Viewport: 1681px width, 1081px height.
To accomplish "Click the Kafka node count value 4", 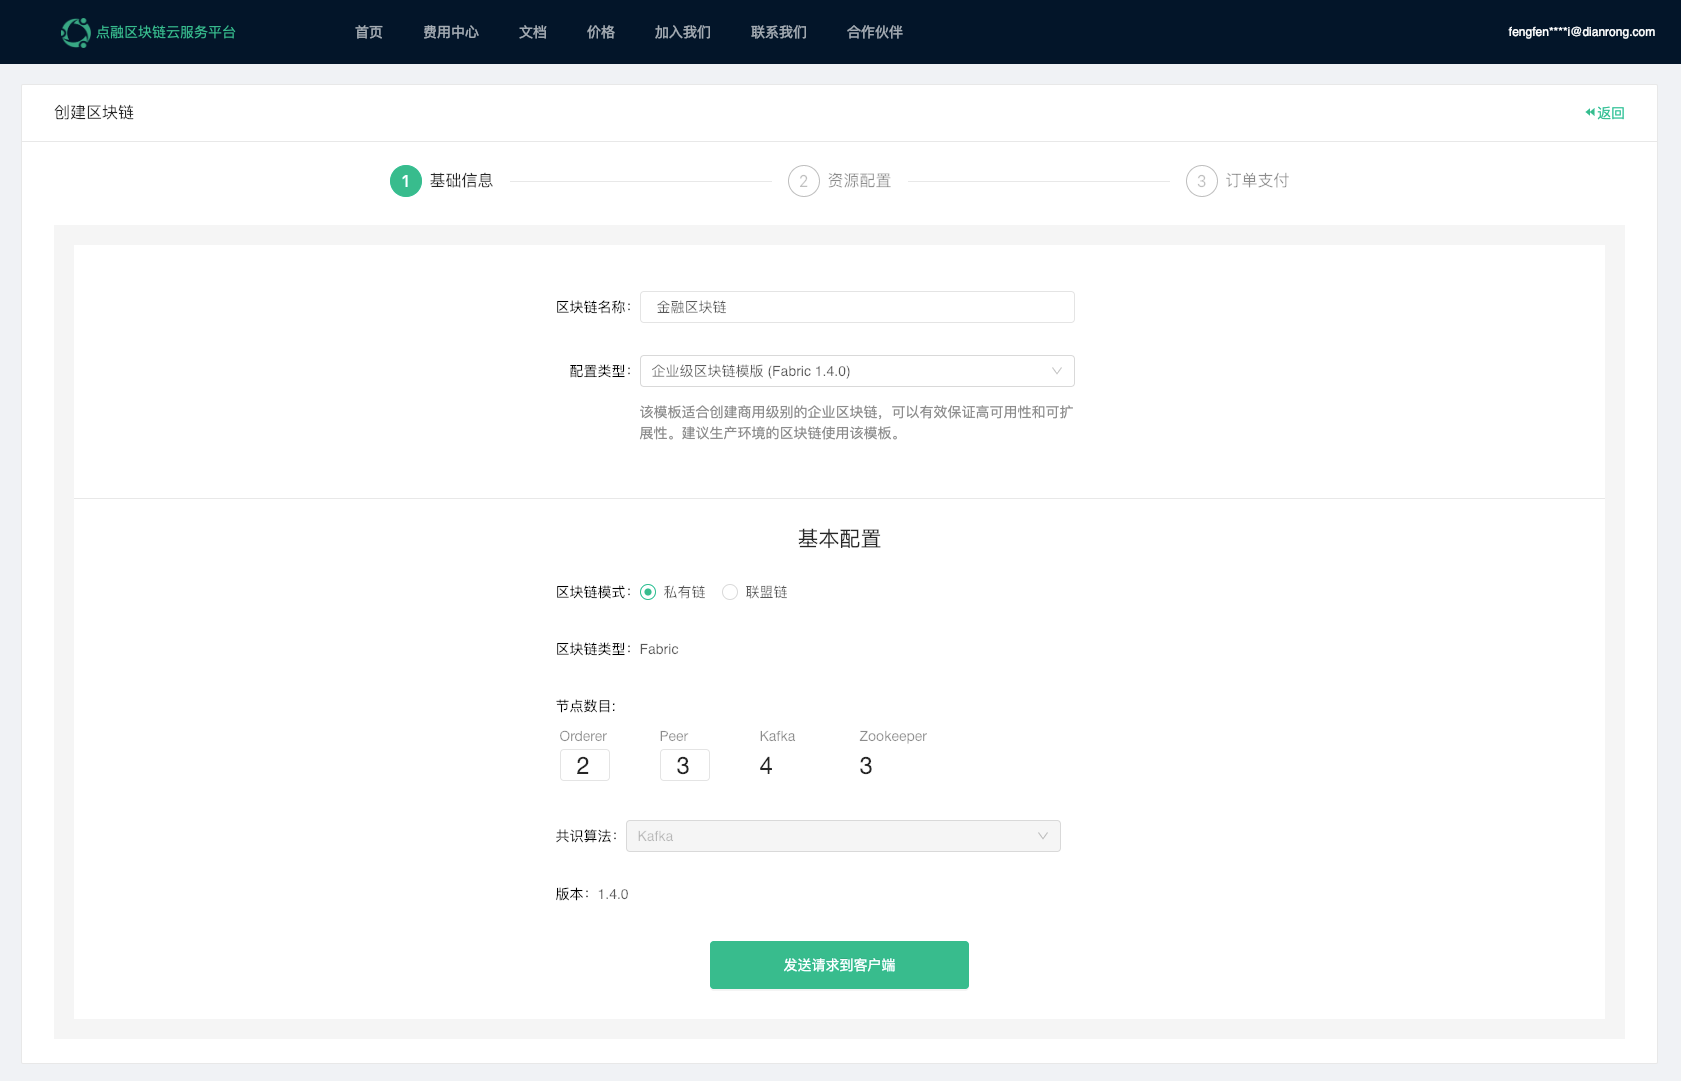I will (766, 766).
